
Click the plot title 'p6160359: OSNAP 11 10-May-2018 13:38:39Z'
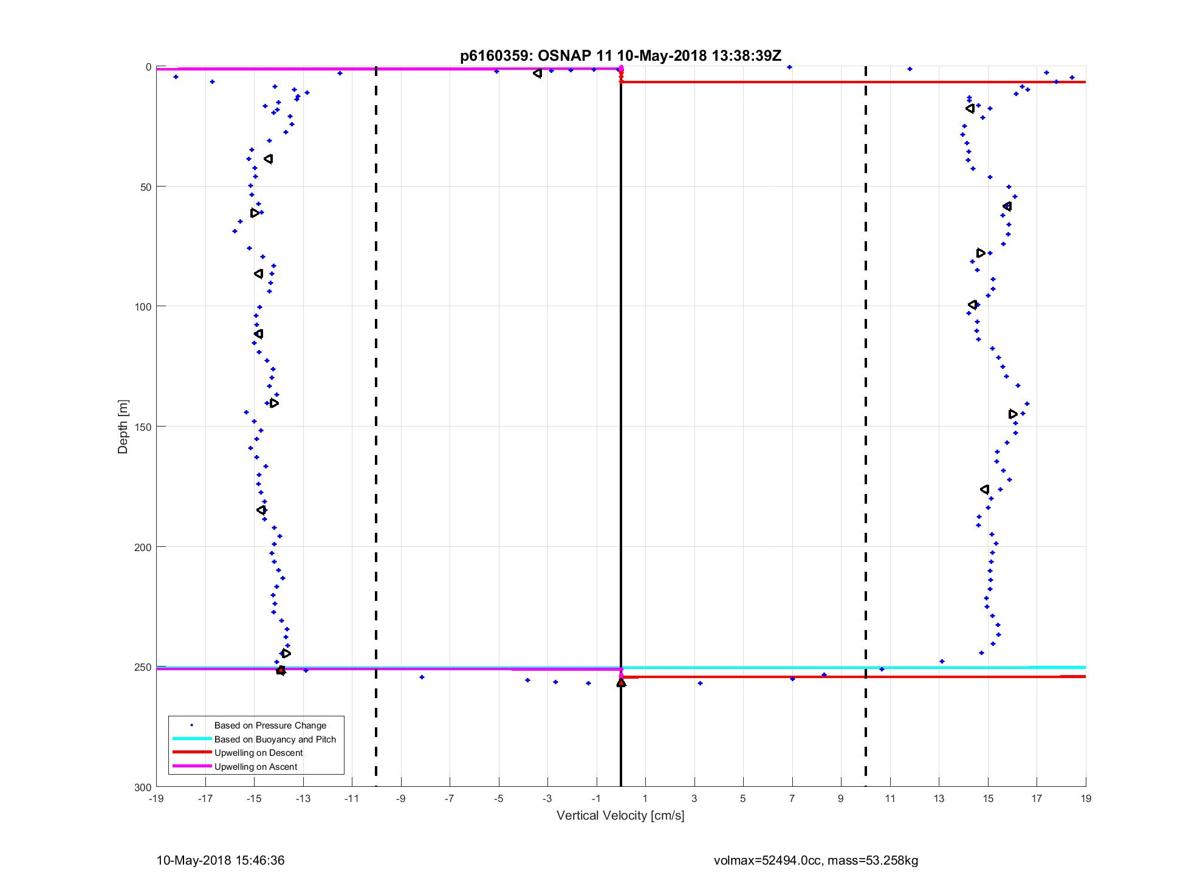(x=620, y=56)
